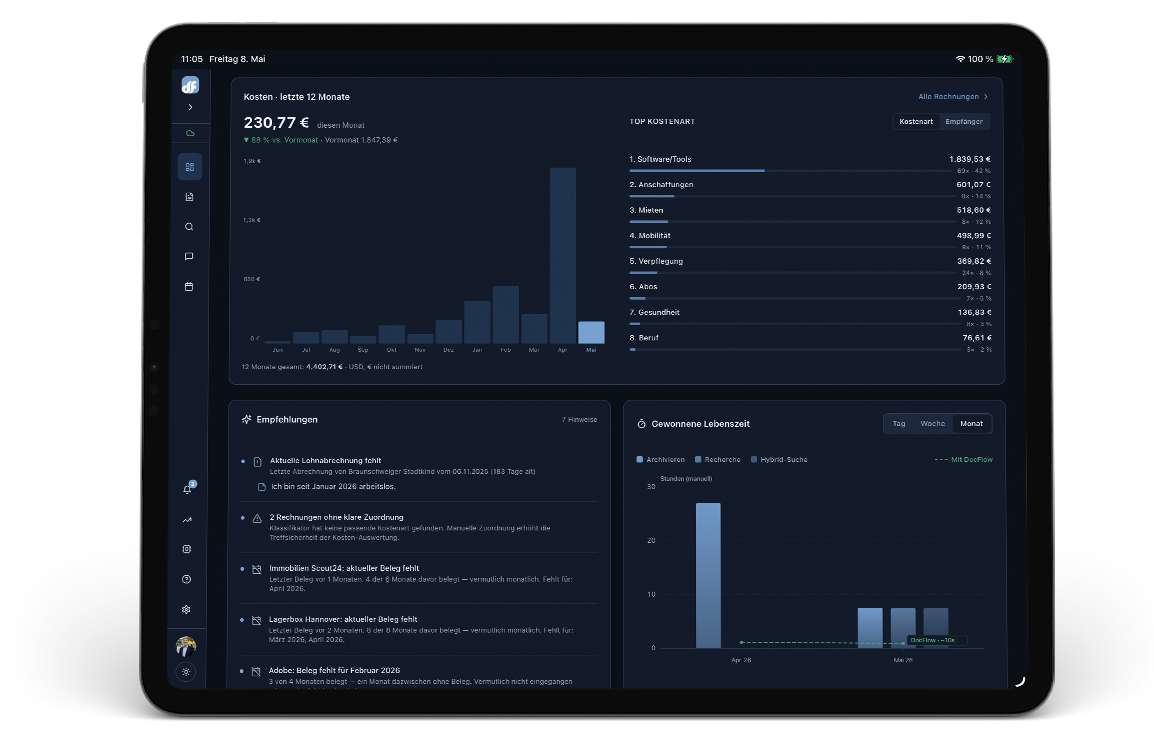Select the 'Kostenart' segment
Screen dimensions: 1154x746
(x=916, y=122)
